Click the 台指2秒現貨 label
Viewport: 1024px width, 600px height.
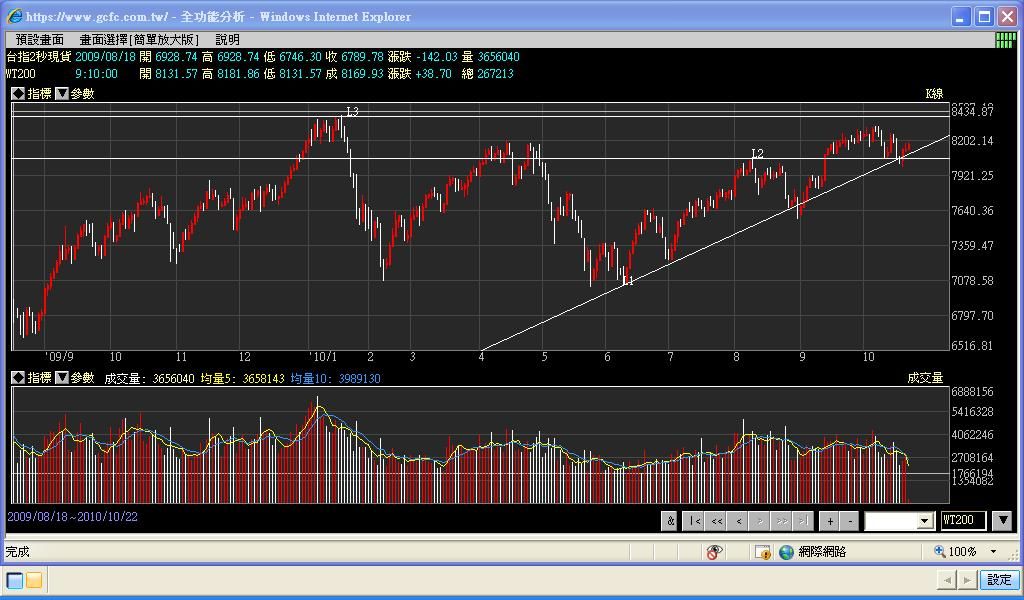coord(39,57)
